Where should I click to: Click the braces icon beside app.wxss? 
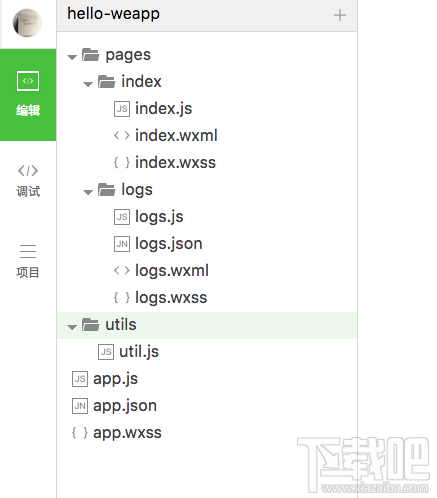click(80, 433)
